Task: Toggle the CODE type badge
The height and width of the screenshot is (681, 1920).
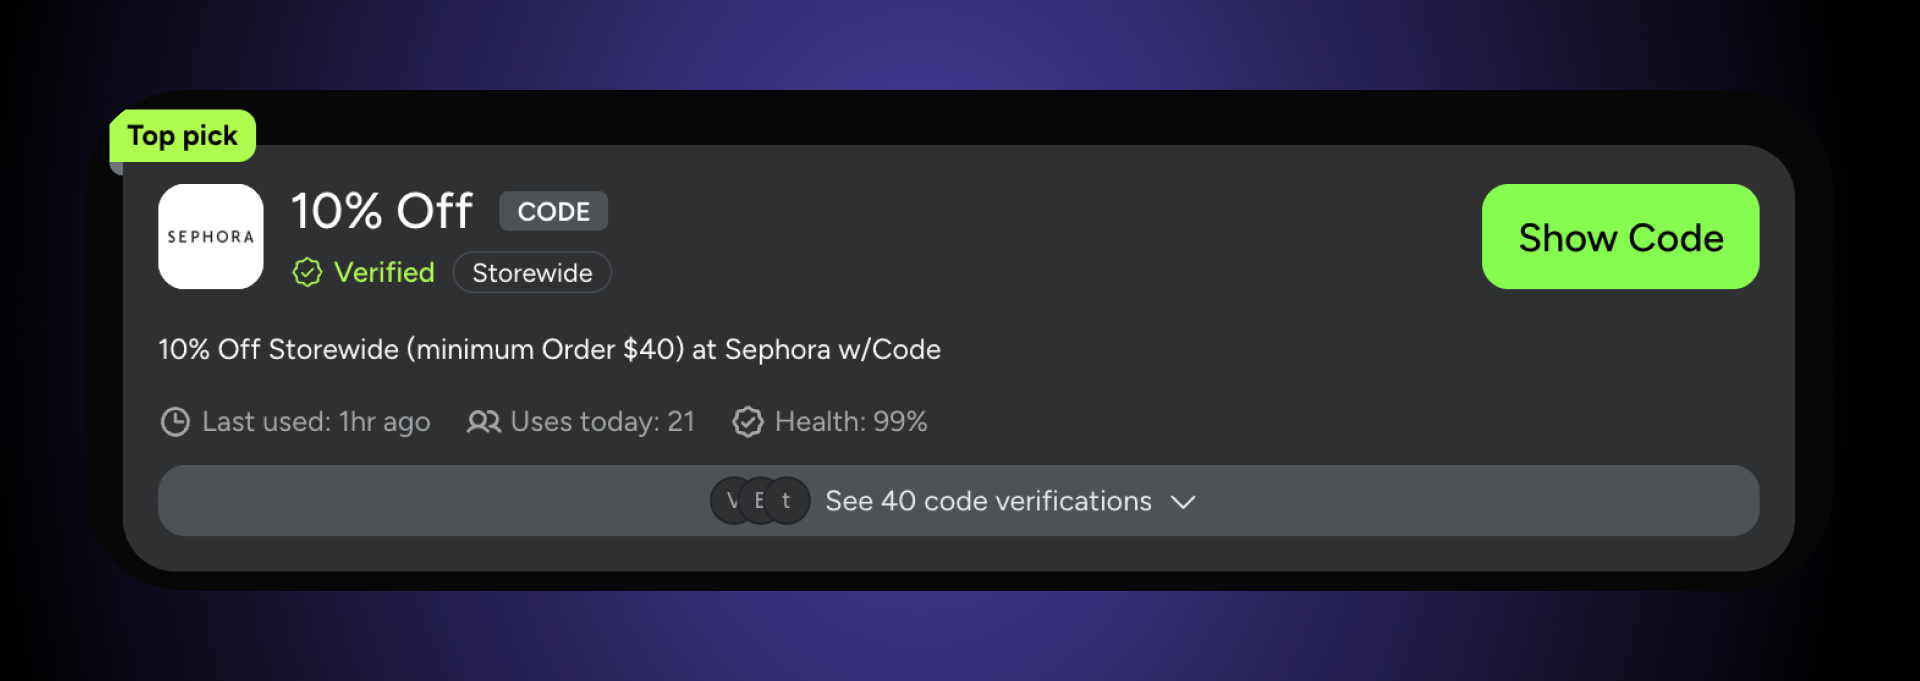Action: coord(553,211)
